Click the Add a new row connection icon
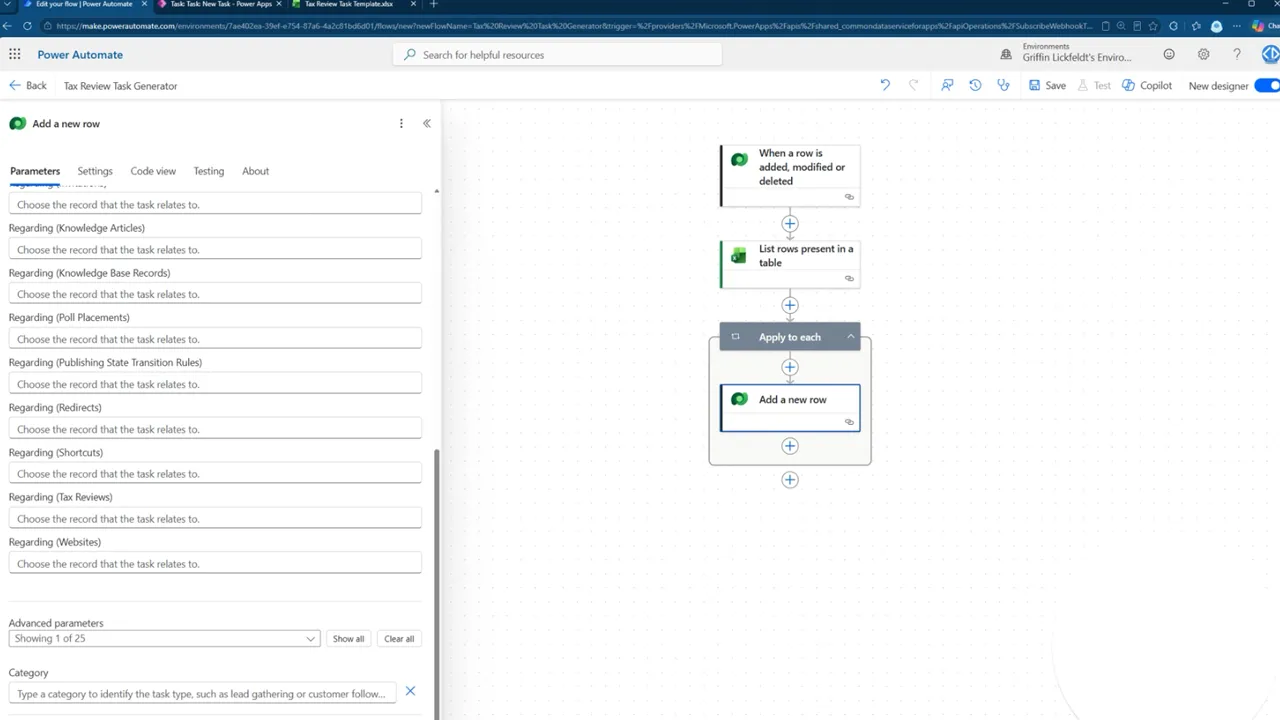 tap(849, 422)
